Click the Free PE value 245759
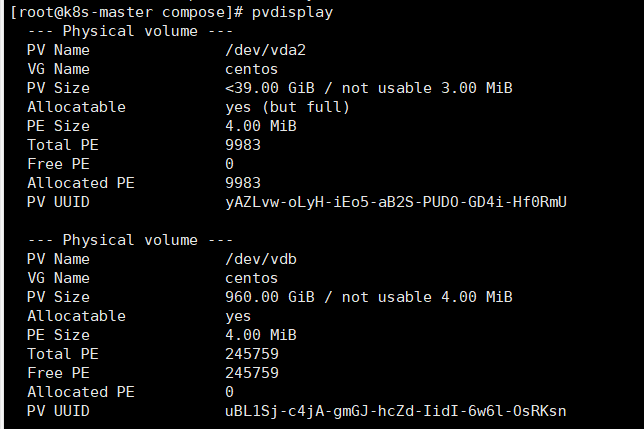Screen dimensions: 644x429 coord(253,373)
